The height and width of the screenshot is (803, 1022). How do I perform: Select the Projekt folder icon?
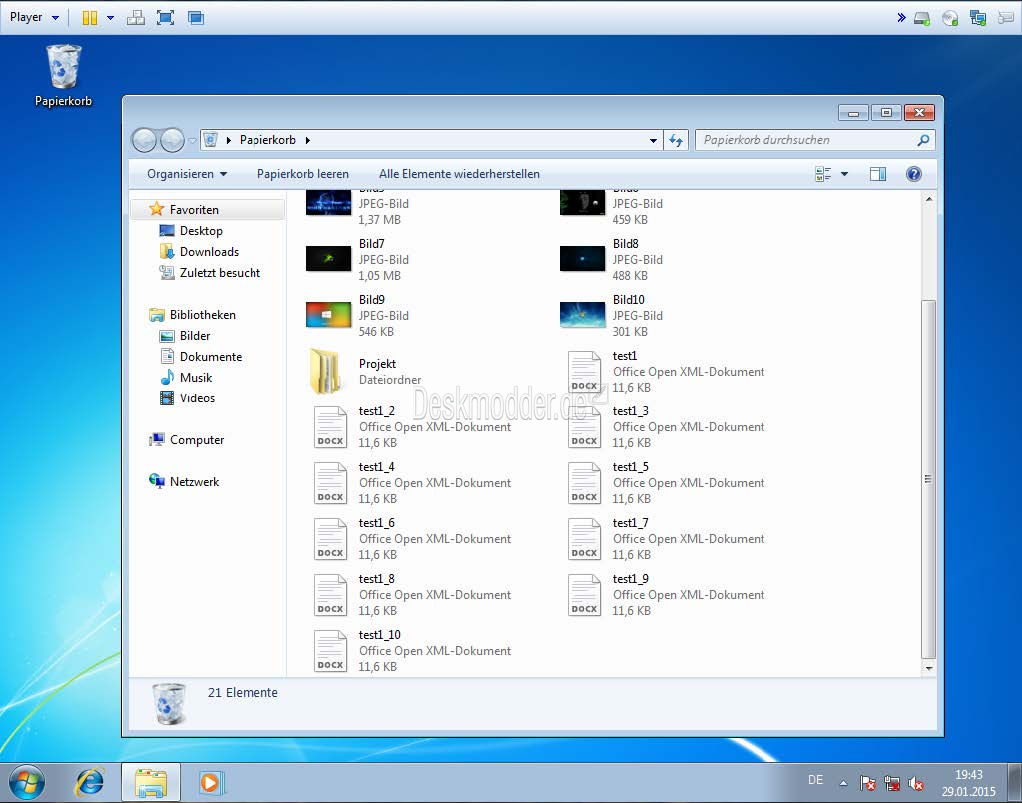point(325,372)
